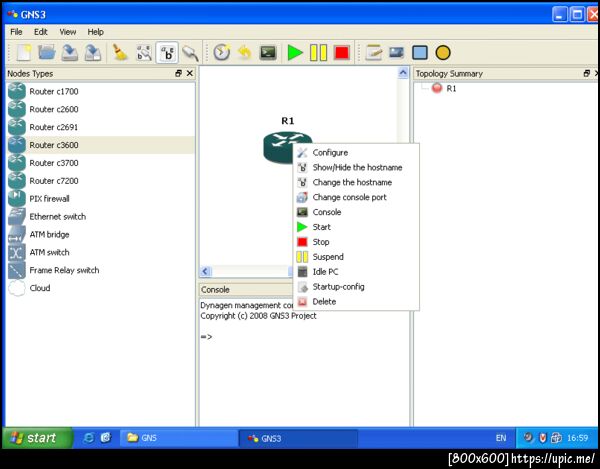Choose Change the hostname option

coord(356,182)
